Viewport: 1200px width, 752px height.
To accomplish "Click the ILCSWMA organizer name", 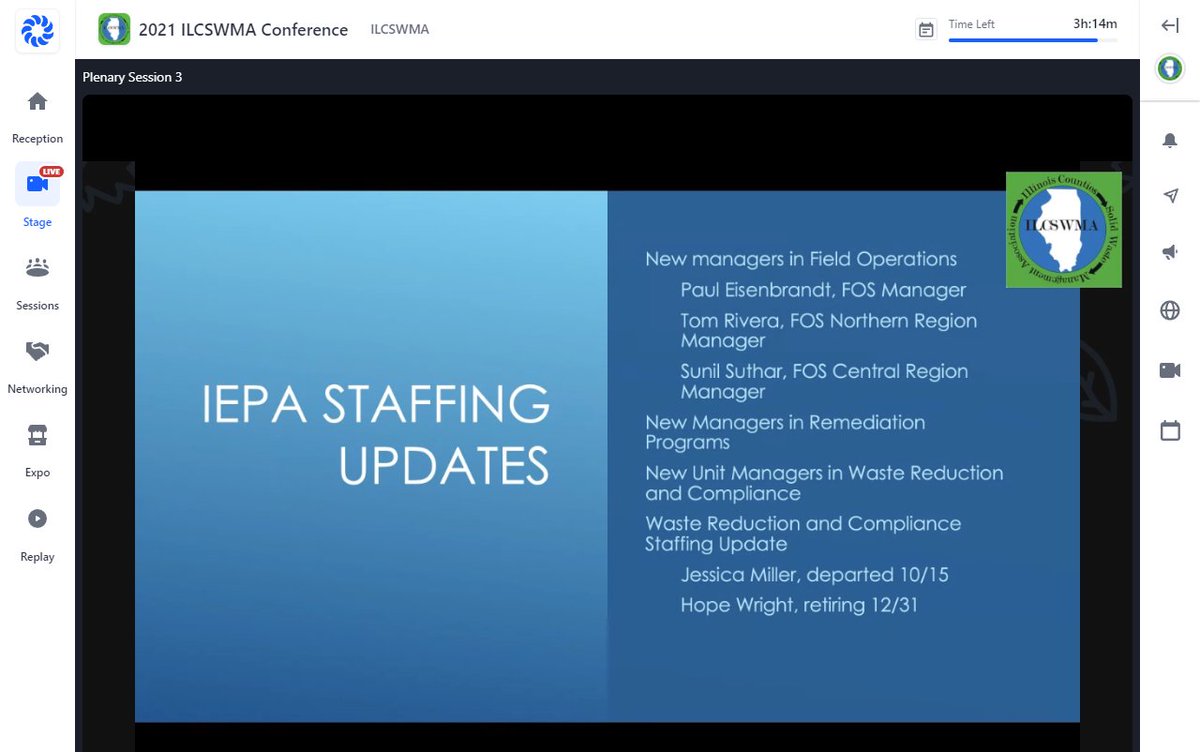I will click(x=399, y=30).
